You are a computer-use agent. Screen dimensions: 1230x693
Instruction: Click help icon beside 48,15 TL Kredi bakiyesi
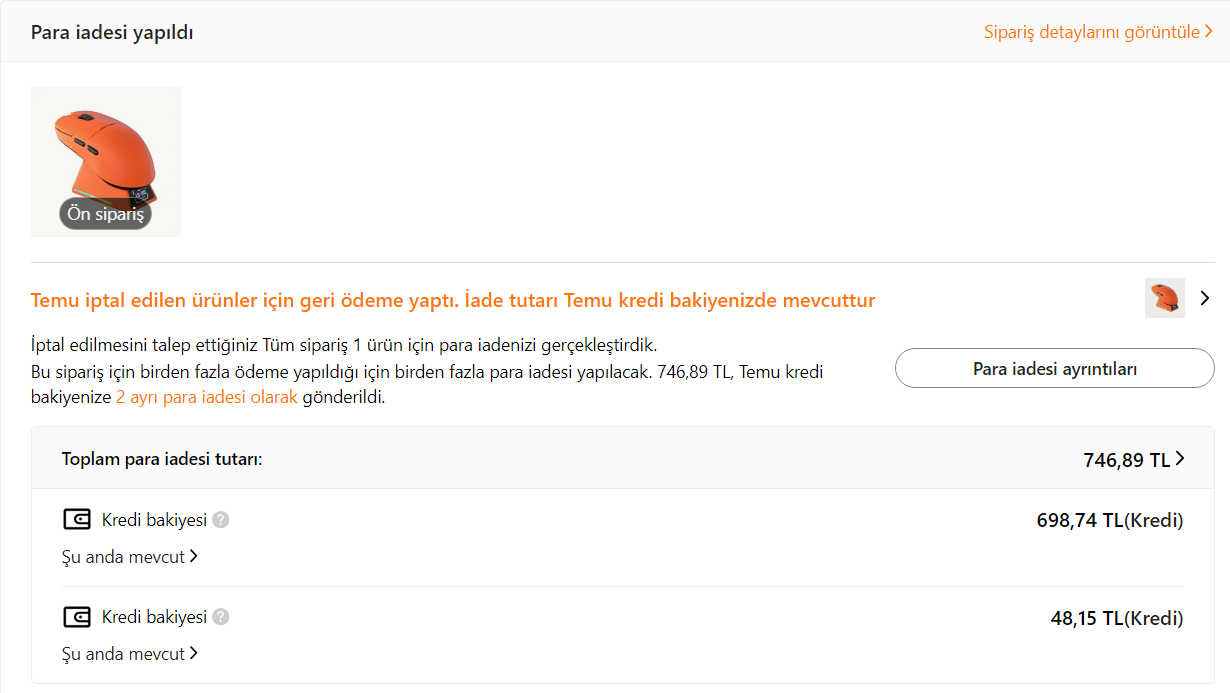221,617
